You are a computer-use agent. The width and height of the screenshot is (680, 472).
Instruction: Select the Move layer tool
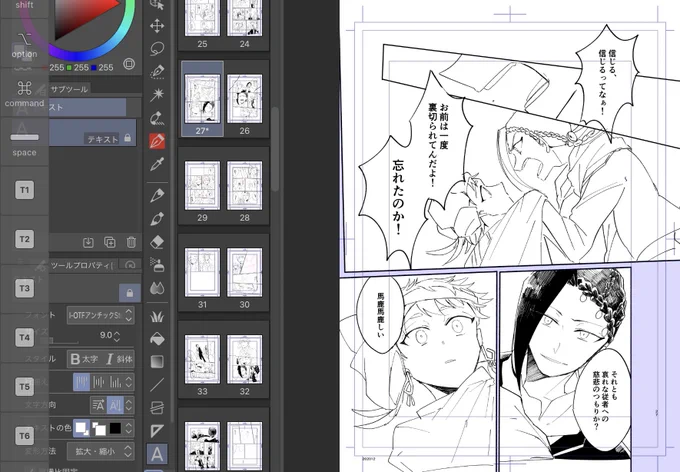pyautogui.click(x=157, y=26)
